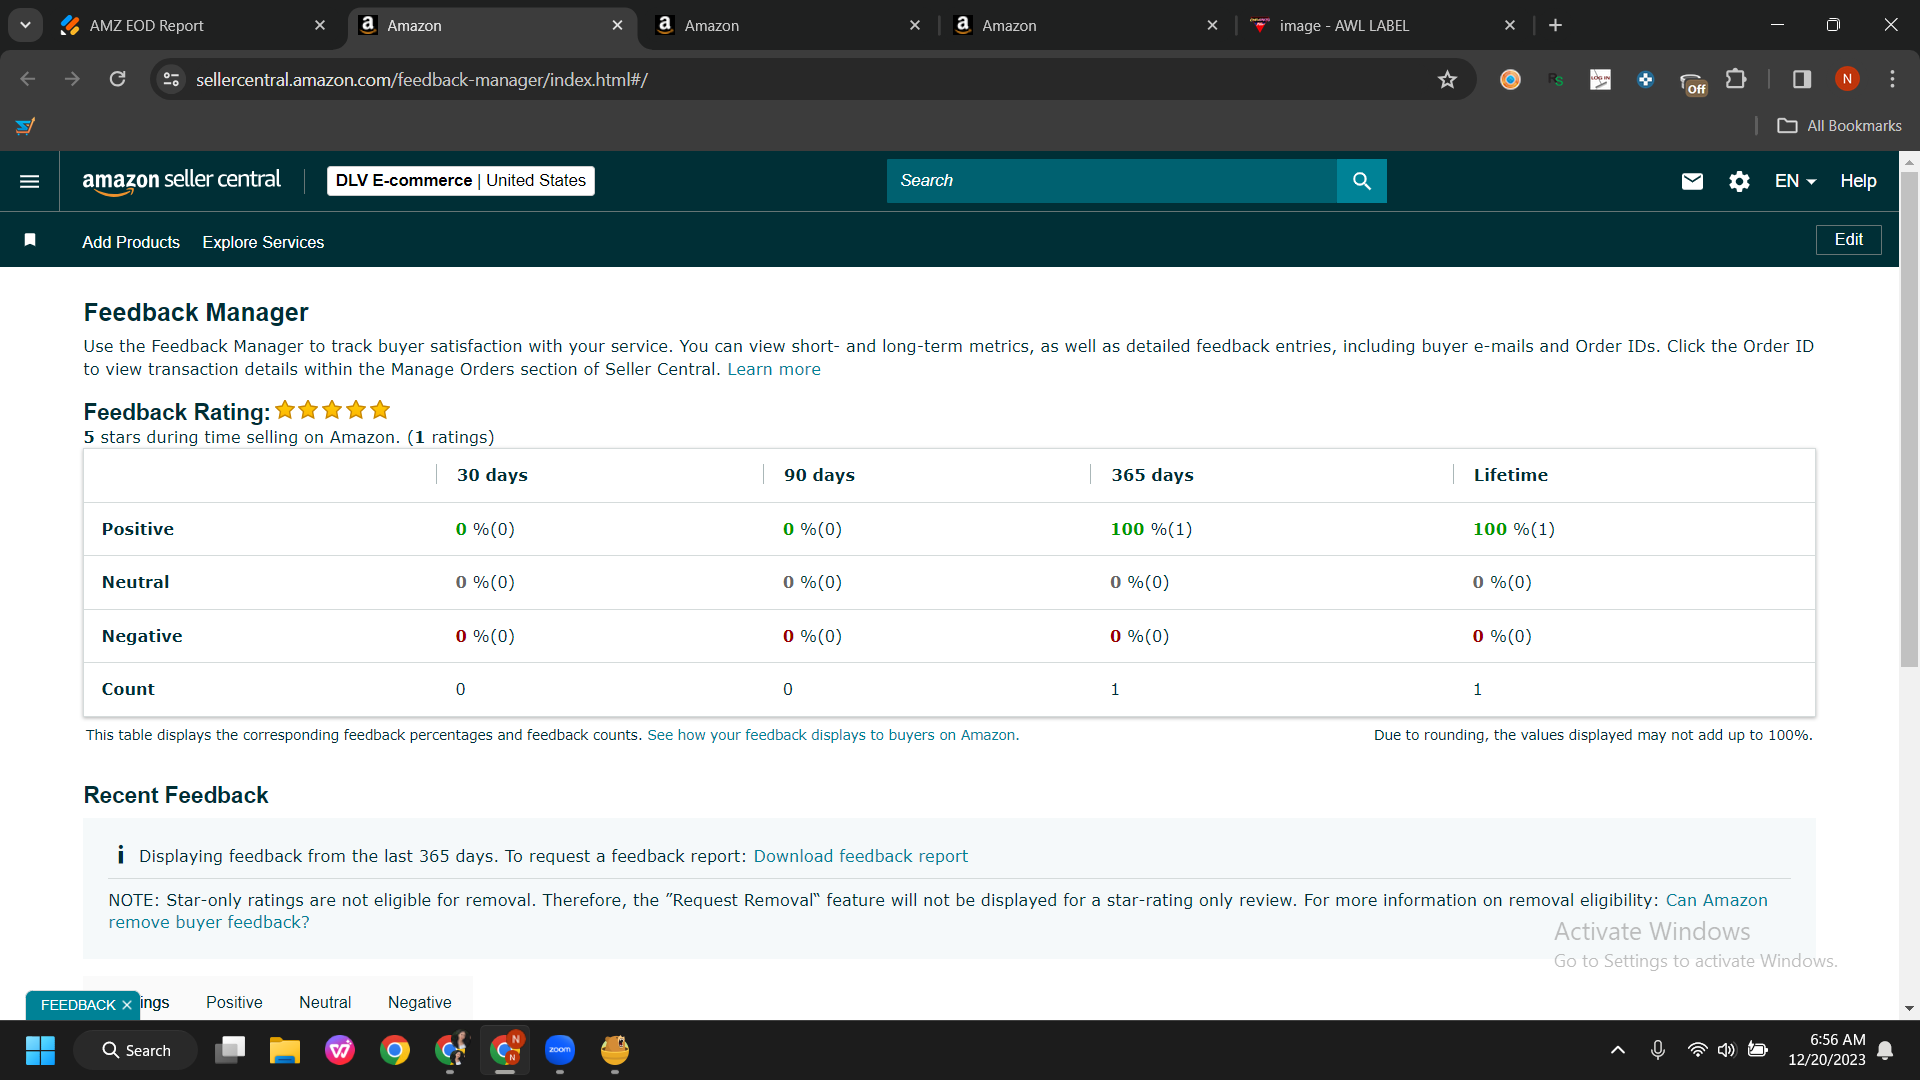This screenshot has width=1920, height=1080.
Task: Open the Help link
Action: point(1858,181)
